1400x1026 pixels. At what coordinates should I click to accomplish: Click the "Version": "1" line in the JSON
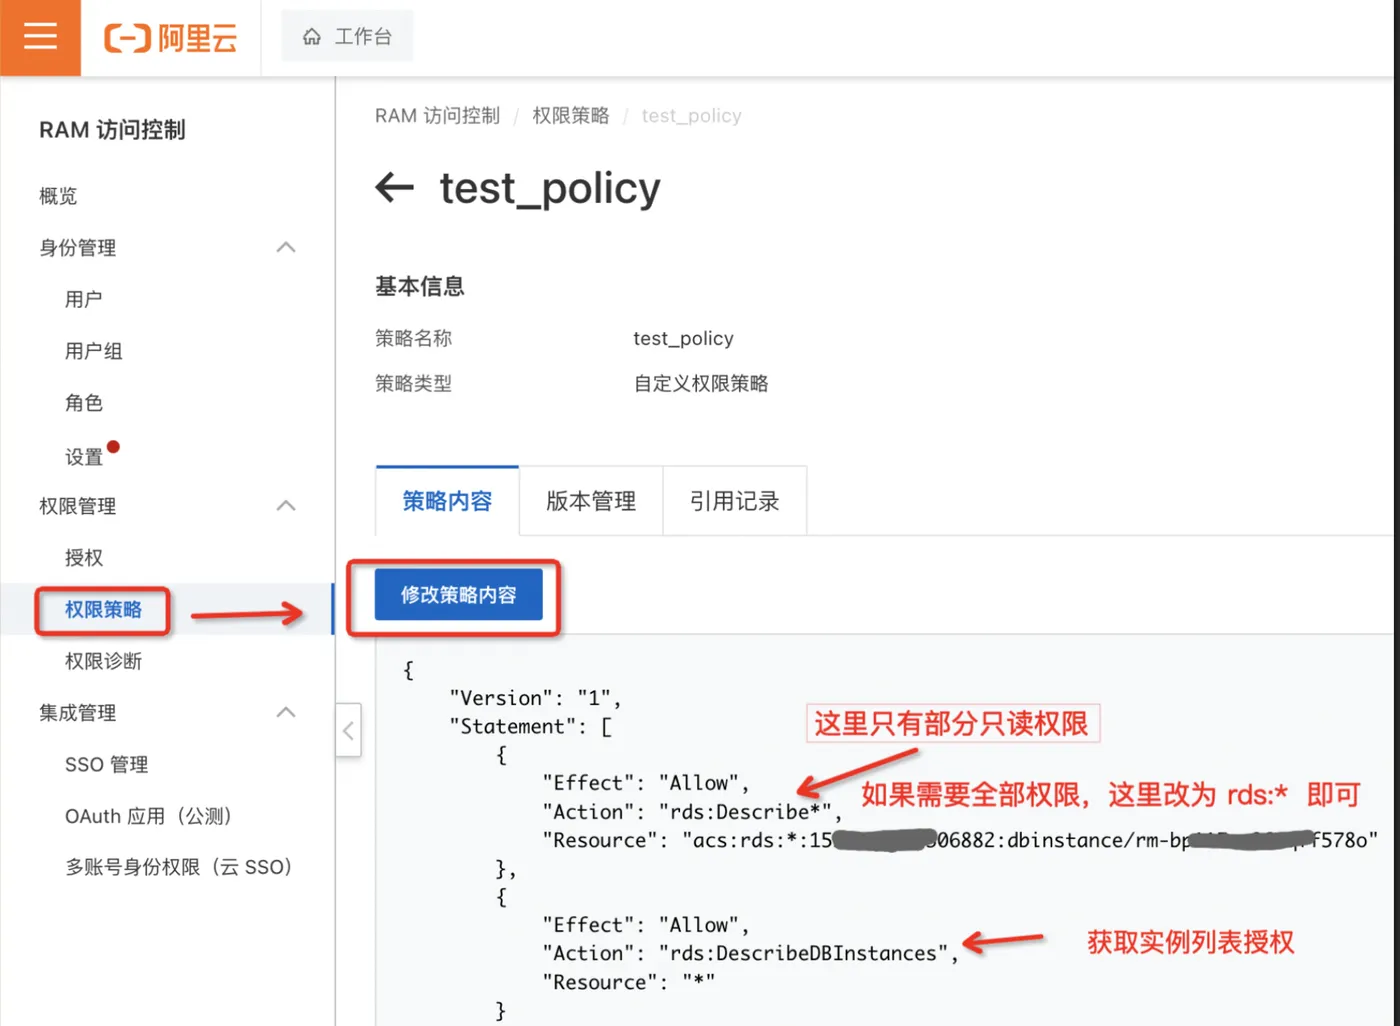point(536,698)
